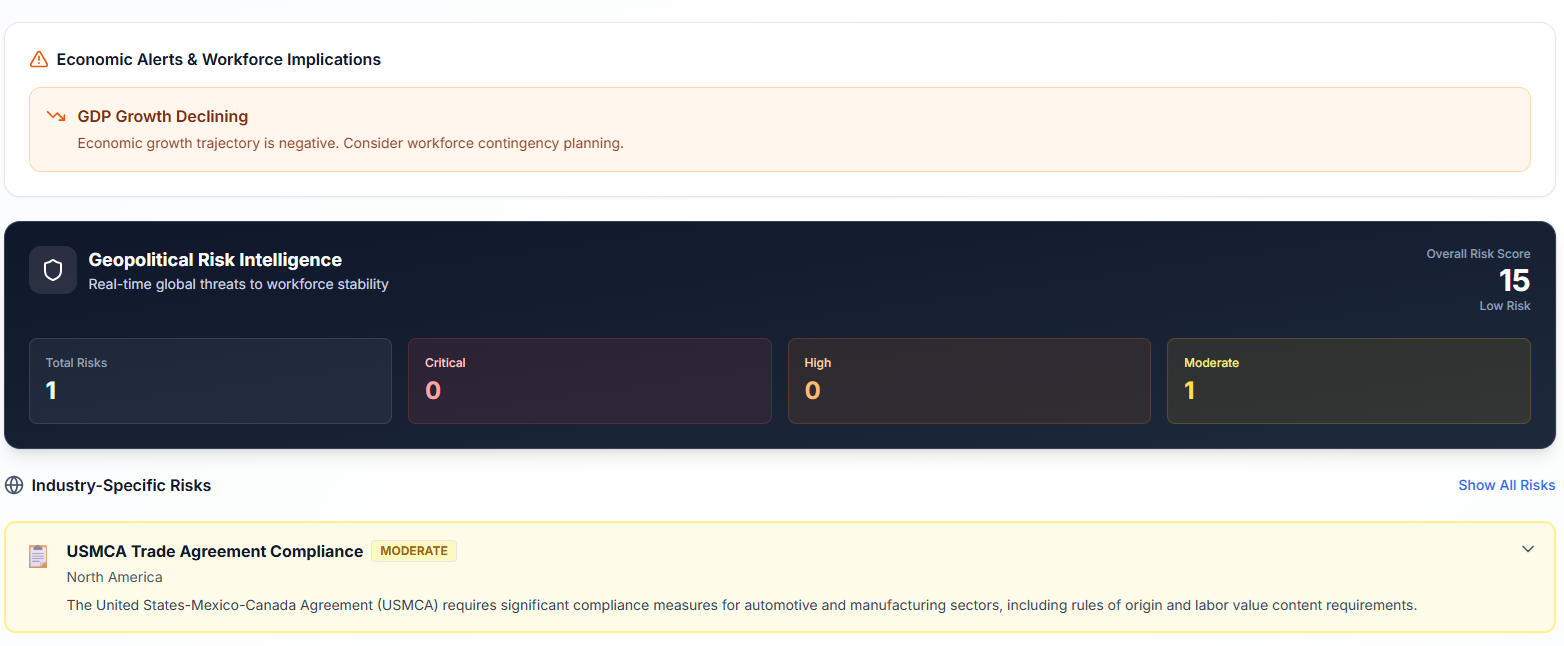1564x646 pixels.
Task: Click the shield icon for Geopolitical Risk Intelligence
Action: pos(53,270)
